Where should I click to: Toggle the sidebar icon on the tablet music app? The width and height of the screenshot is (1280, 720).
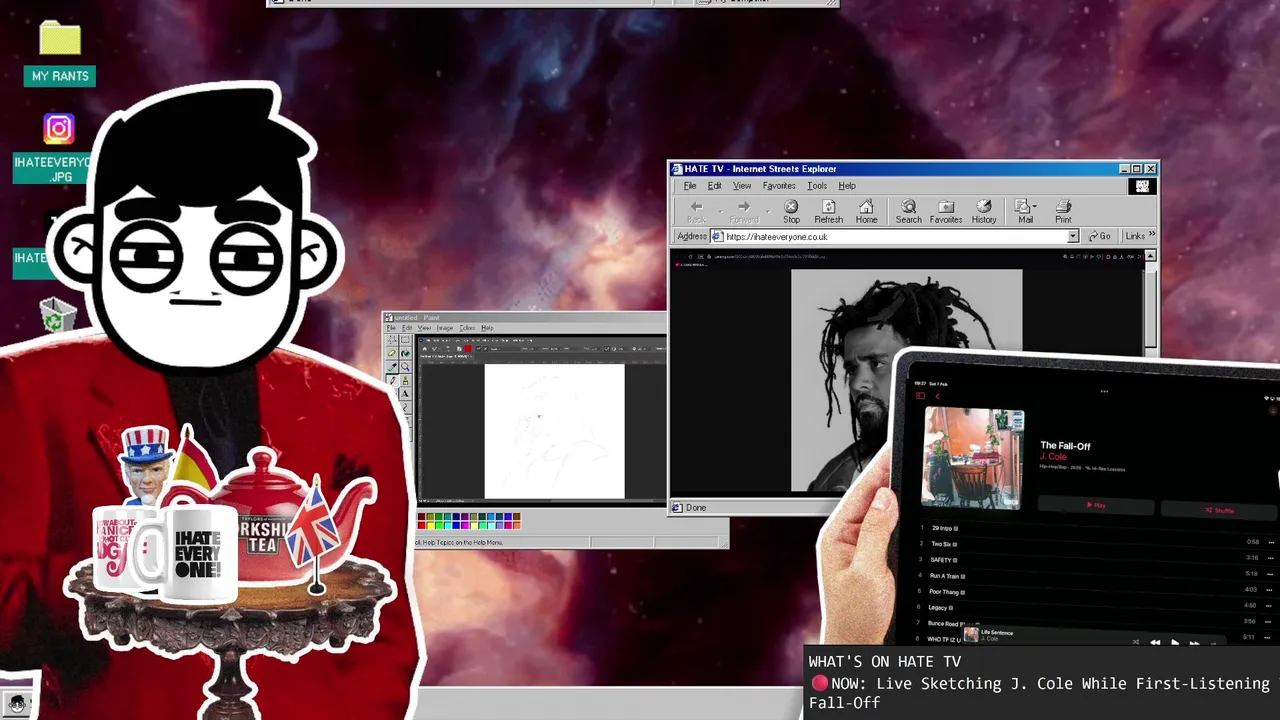point(920,396)
